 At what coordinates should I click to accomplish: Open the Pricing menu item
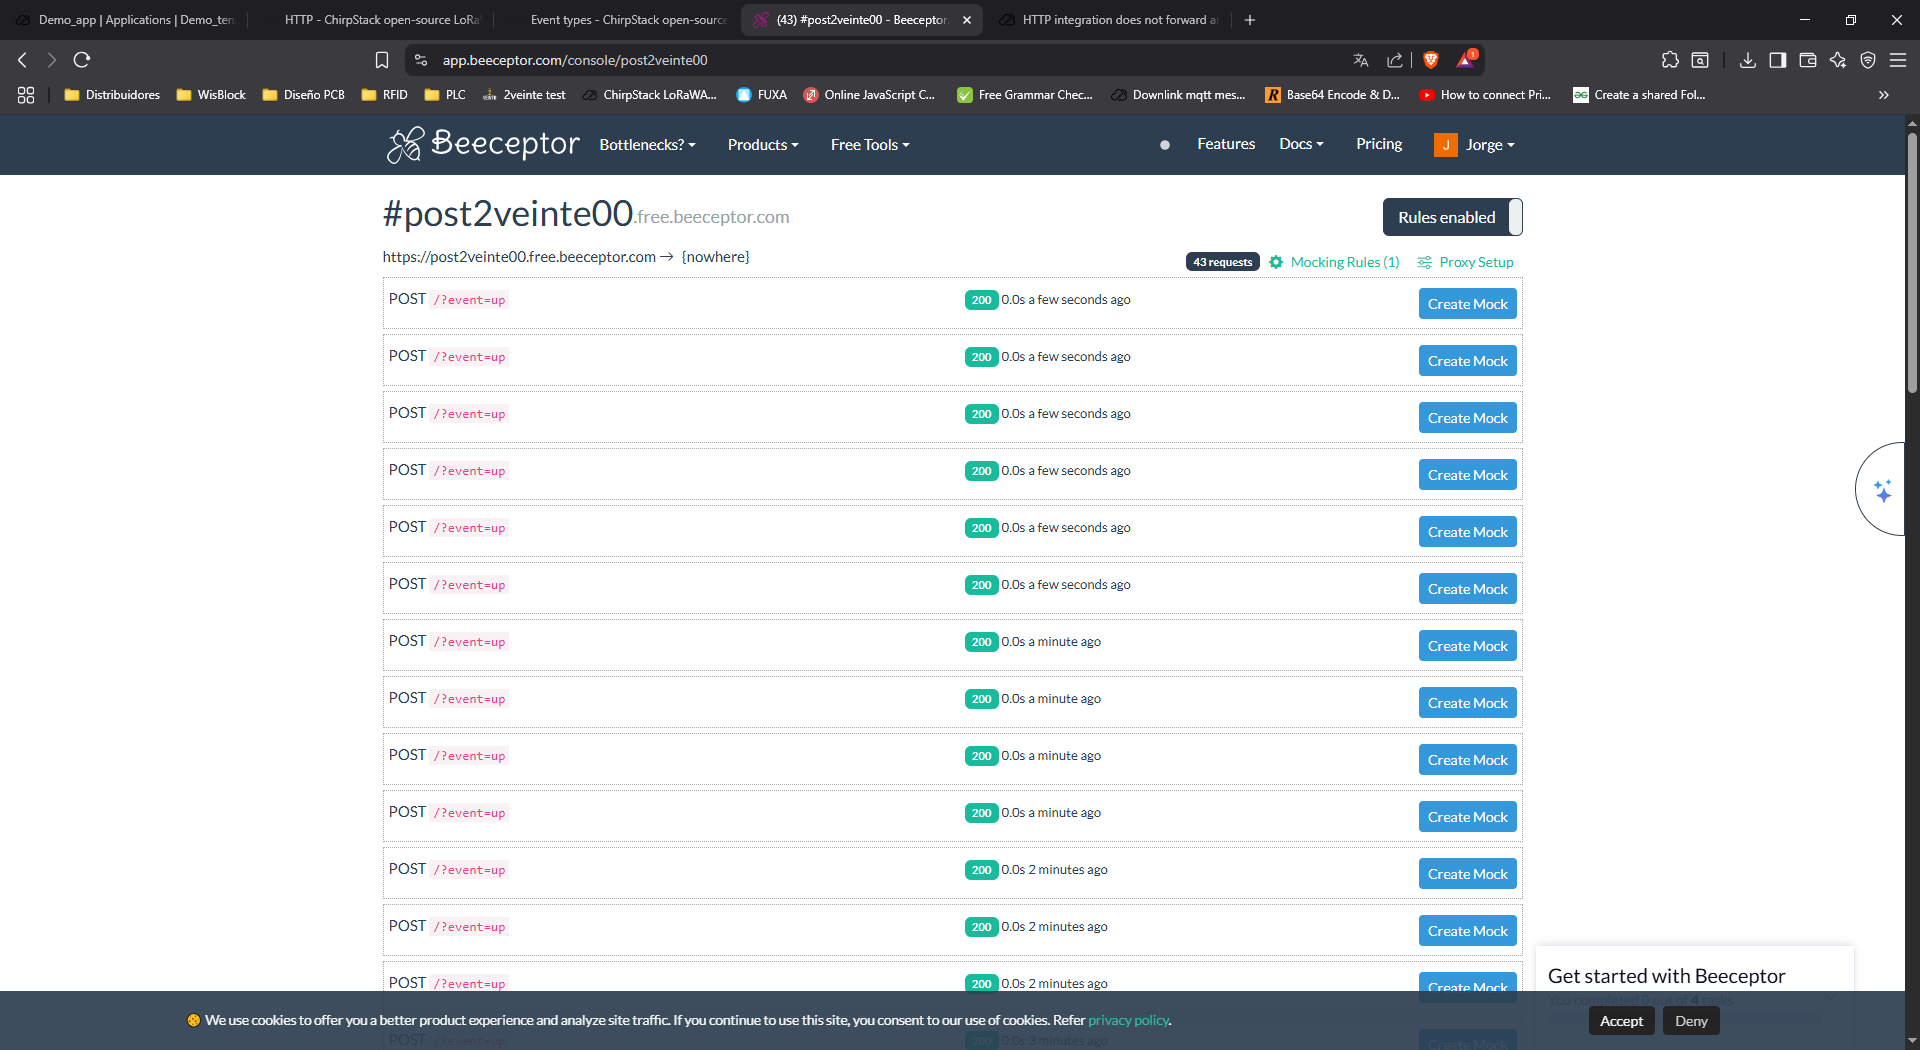[1379, 144]
